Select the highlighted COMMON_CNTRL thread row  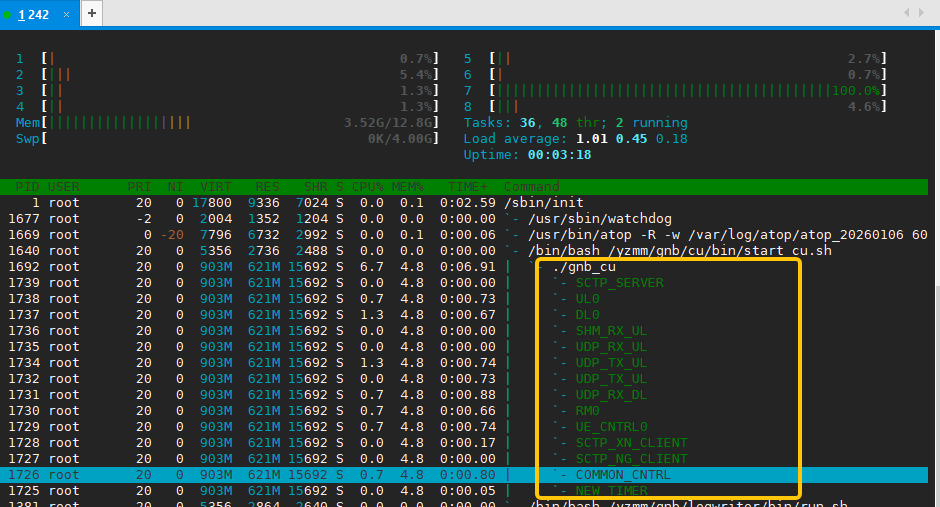pyautogui.click(x=623, y=475)
